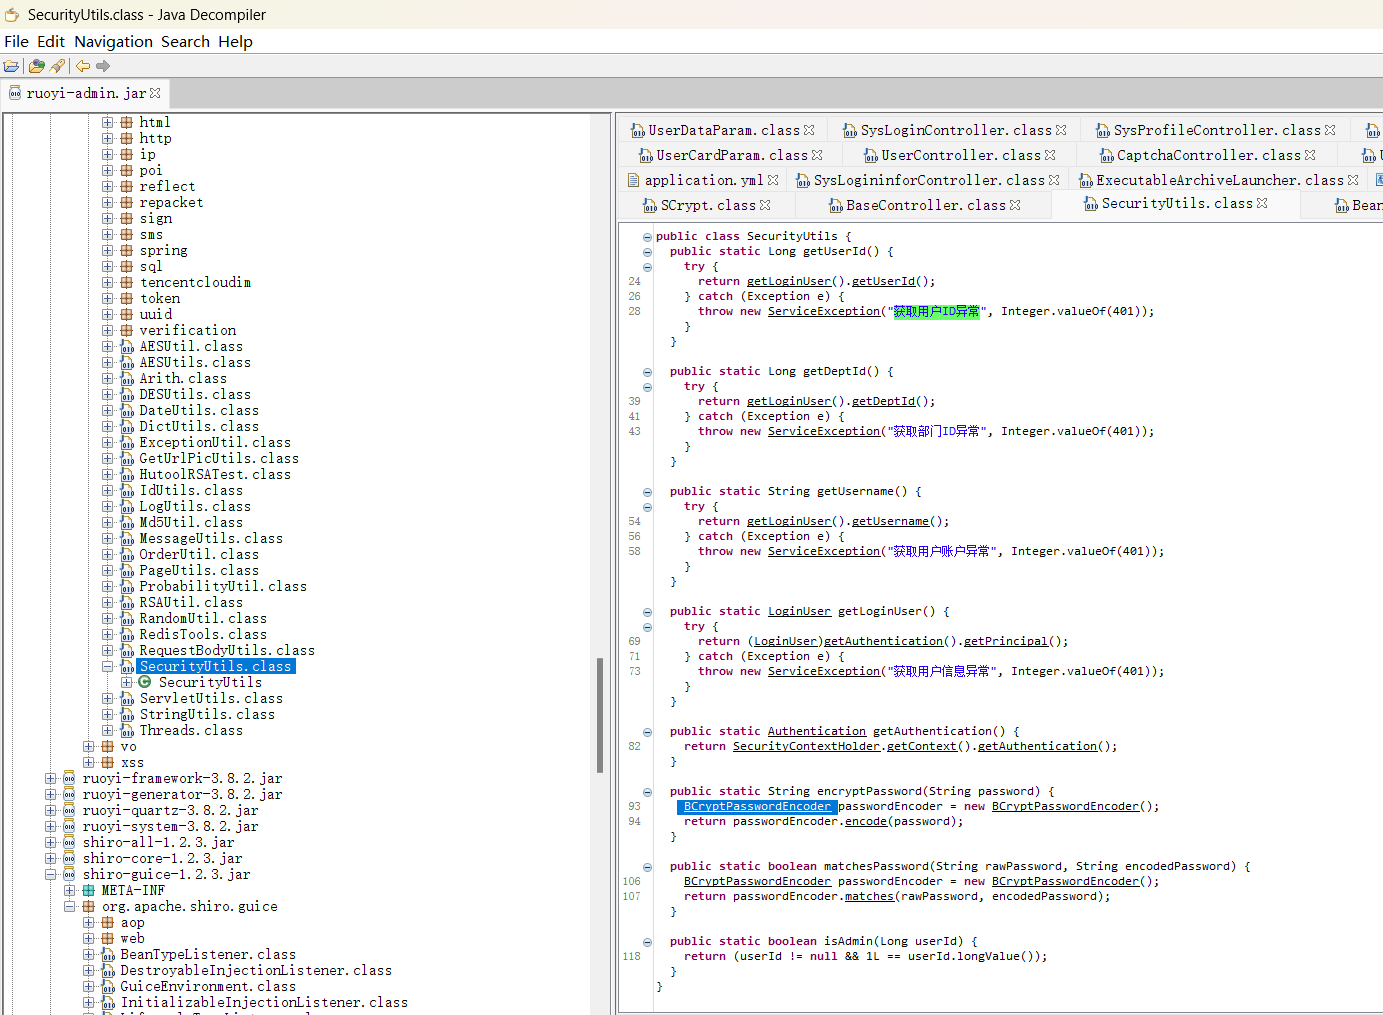This screenshot has height=1015, width=1383.
Task: Click the Open File toolbar icon
Action: [x=11, y=66]
